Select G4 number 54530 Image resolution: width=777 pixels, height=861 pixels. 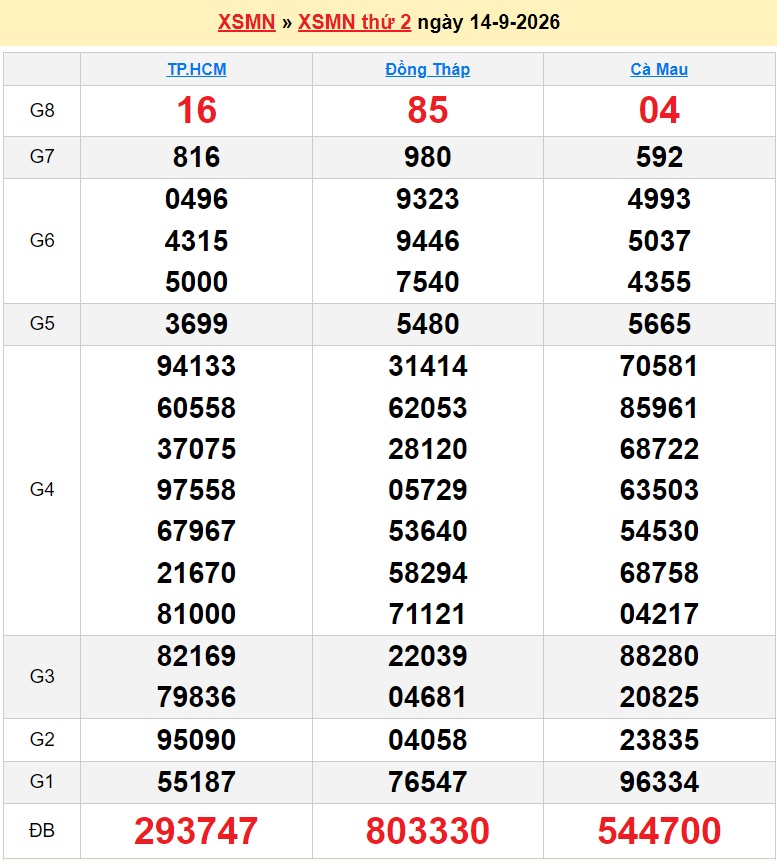659,531
